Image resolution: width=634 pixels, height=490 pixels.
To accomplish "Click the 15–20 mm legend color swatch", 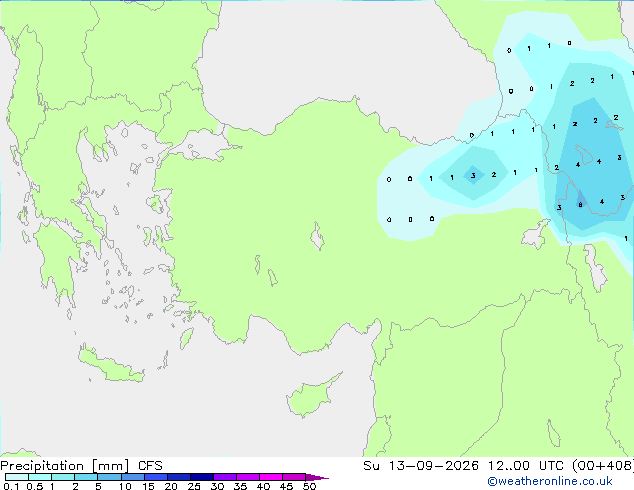I will (156, 477).
